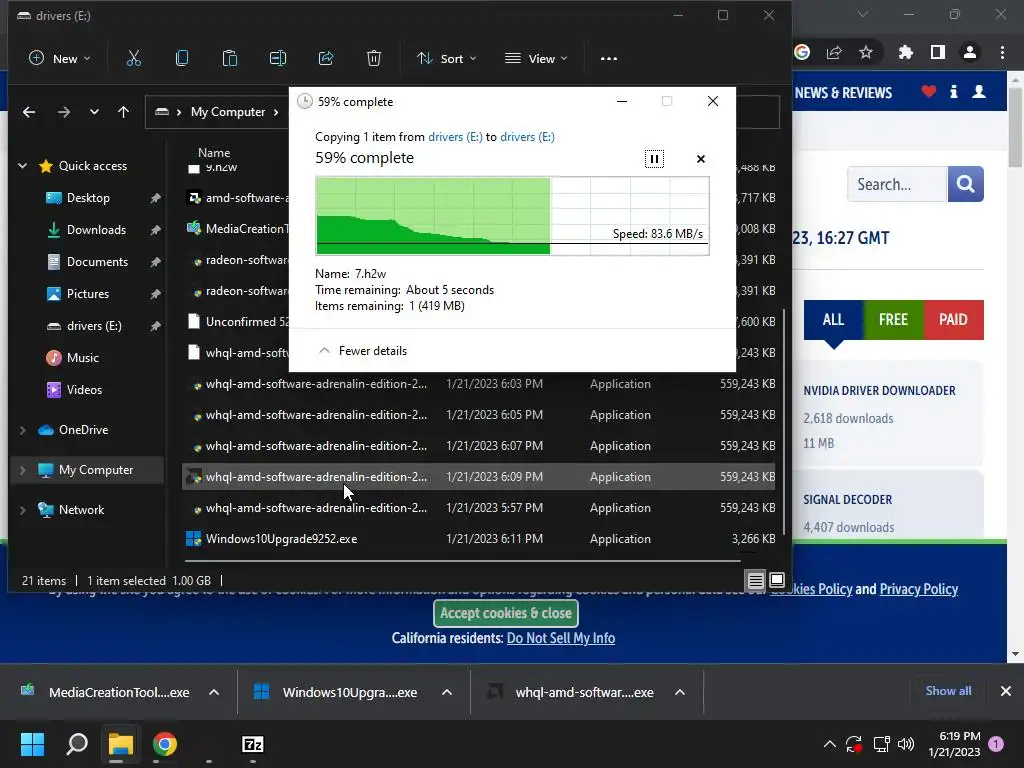The height and width of the screenshot is (768, 1024).
Task: Open the New dropdown in Explorer
Action: click(59, 58)
